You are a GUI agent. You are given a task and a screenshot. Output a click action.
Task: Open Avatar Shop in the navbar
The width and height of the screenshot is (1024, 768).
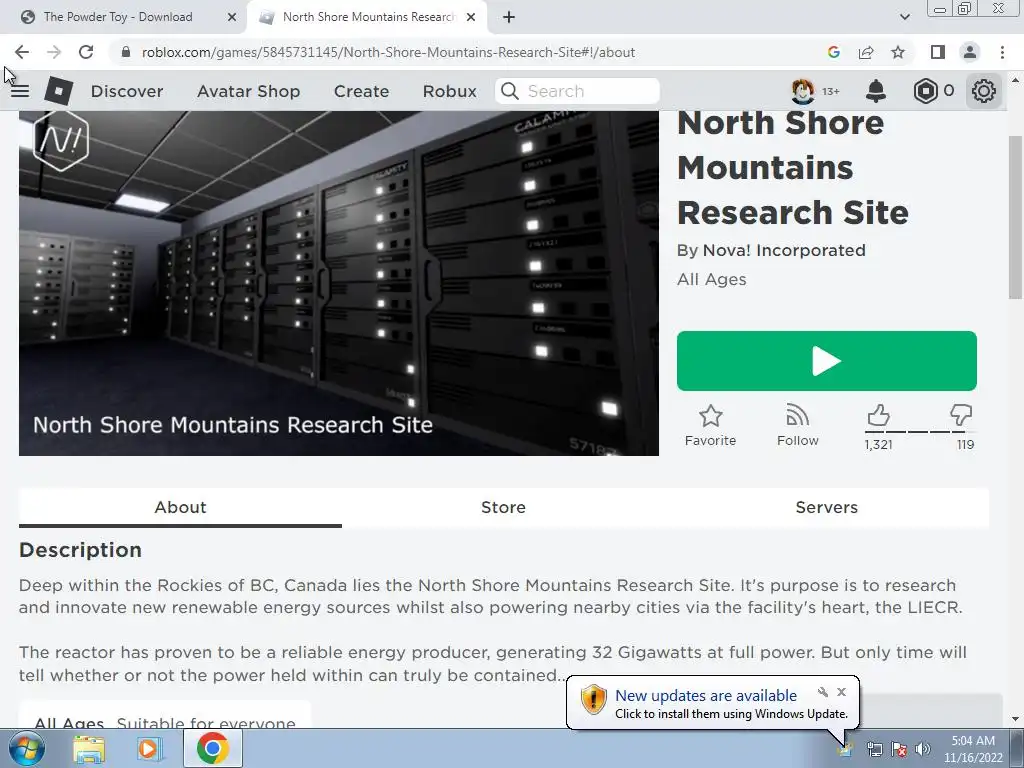coord(249,91)
